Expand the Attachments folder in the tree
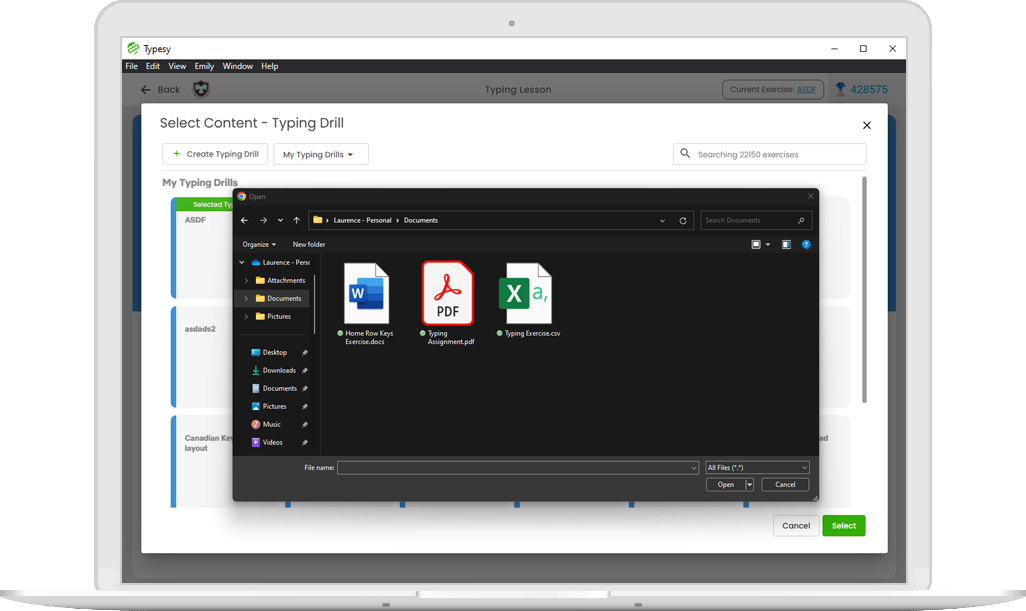Viewport: 1026px width, 611px height. click(246, 281)
